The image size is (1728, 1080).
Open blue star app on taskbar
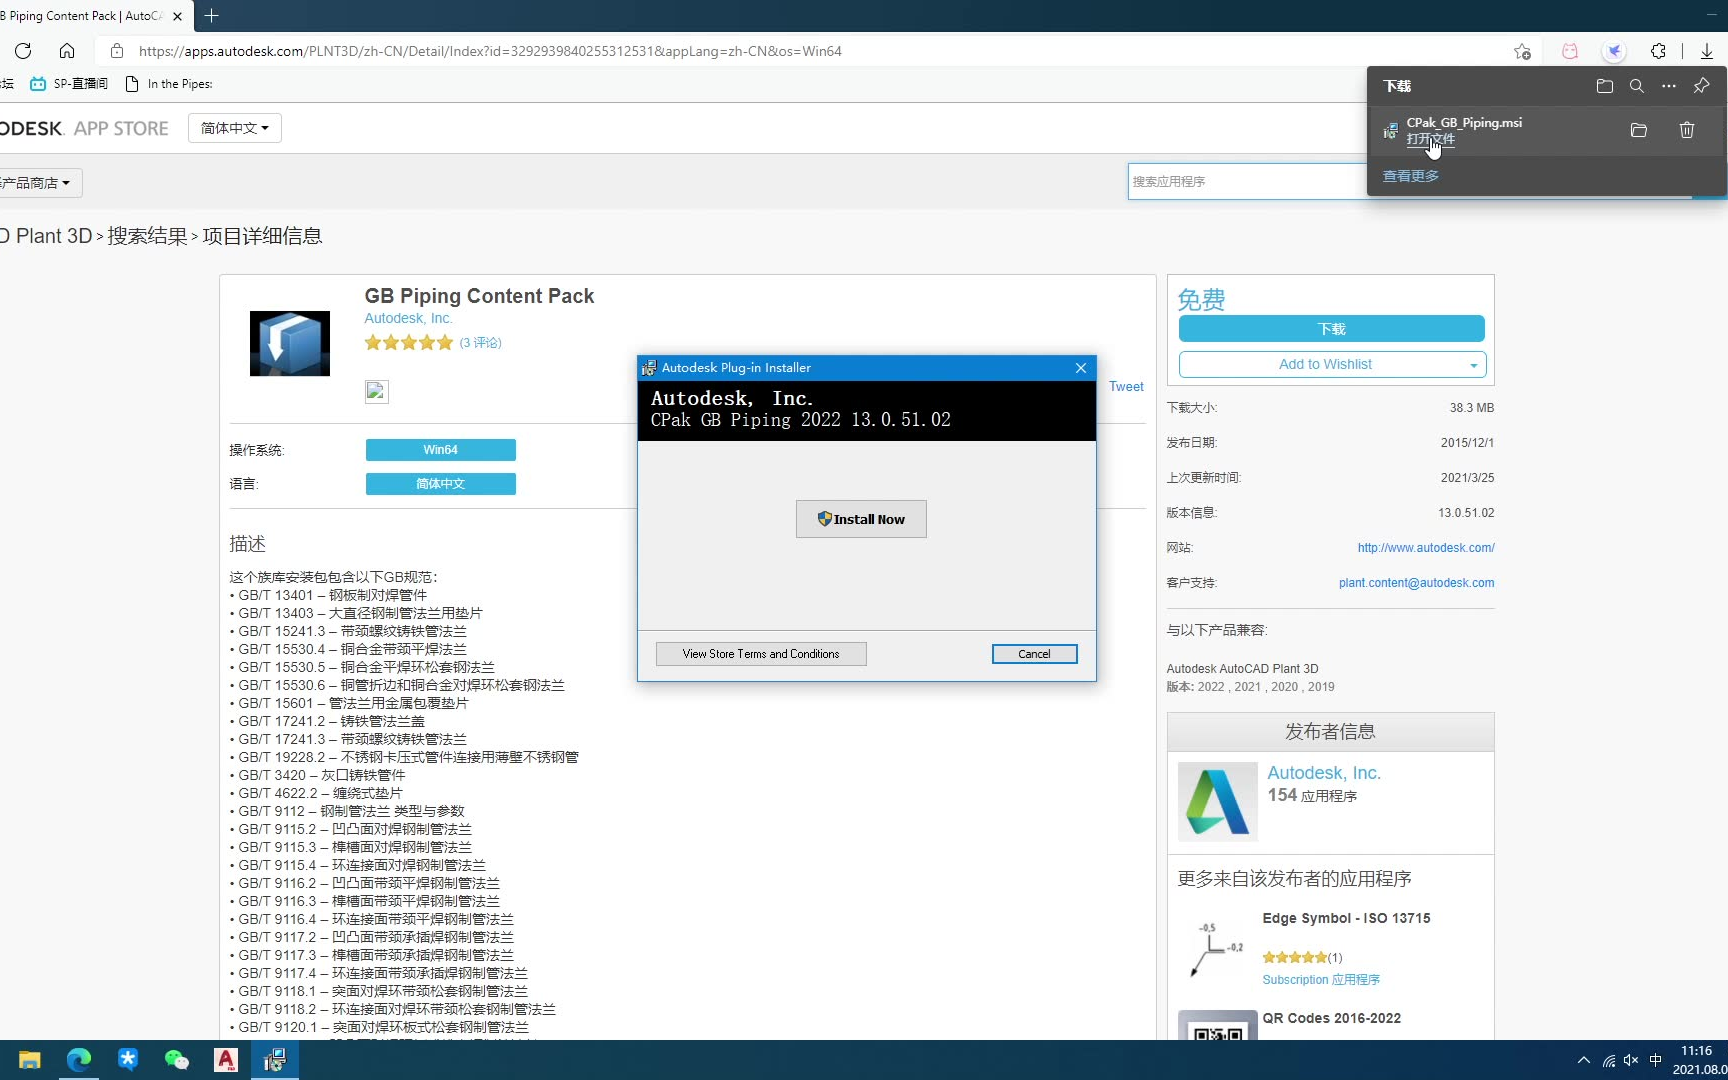(x=128, y=1060)
